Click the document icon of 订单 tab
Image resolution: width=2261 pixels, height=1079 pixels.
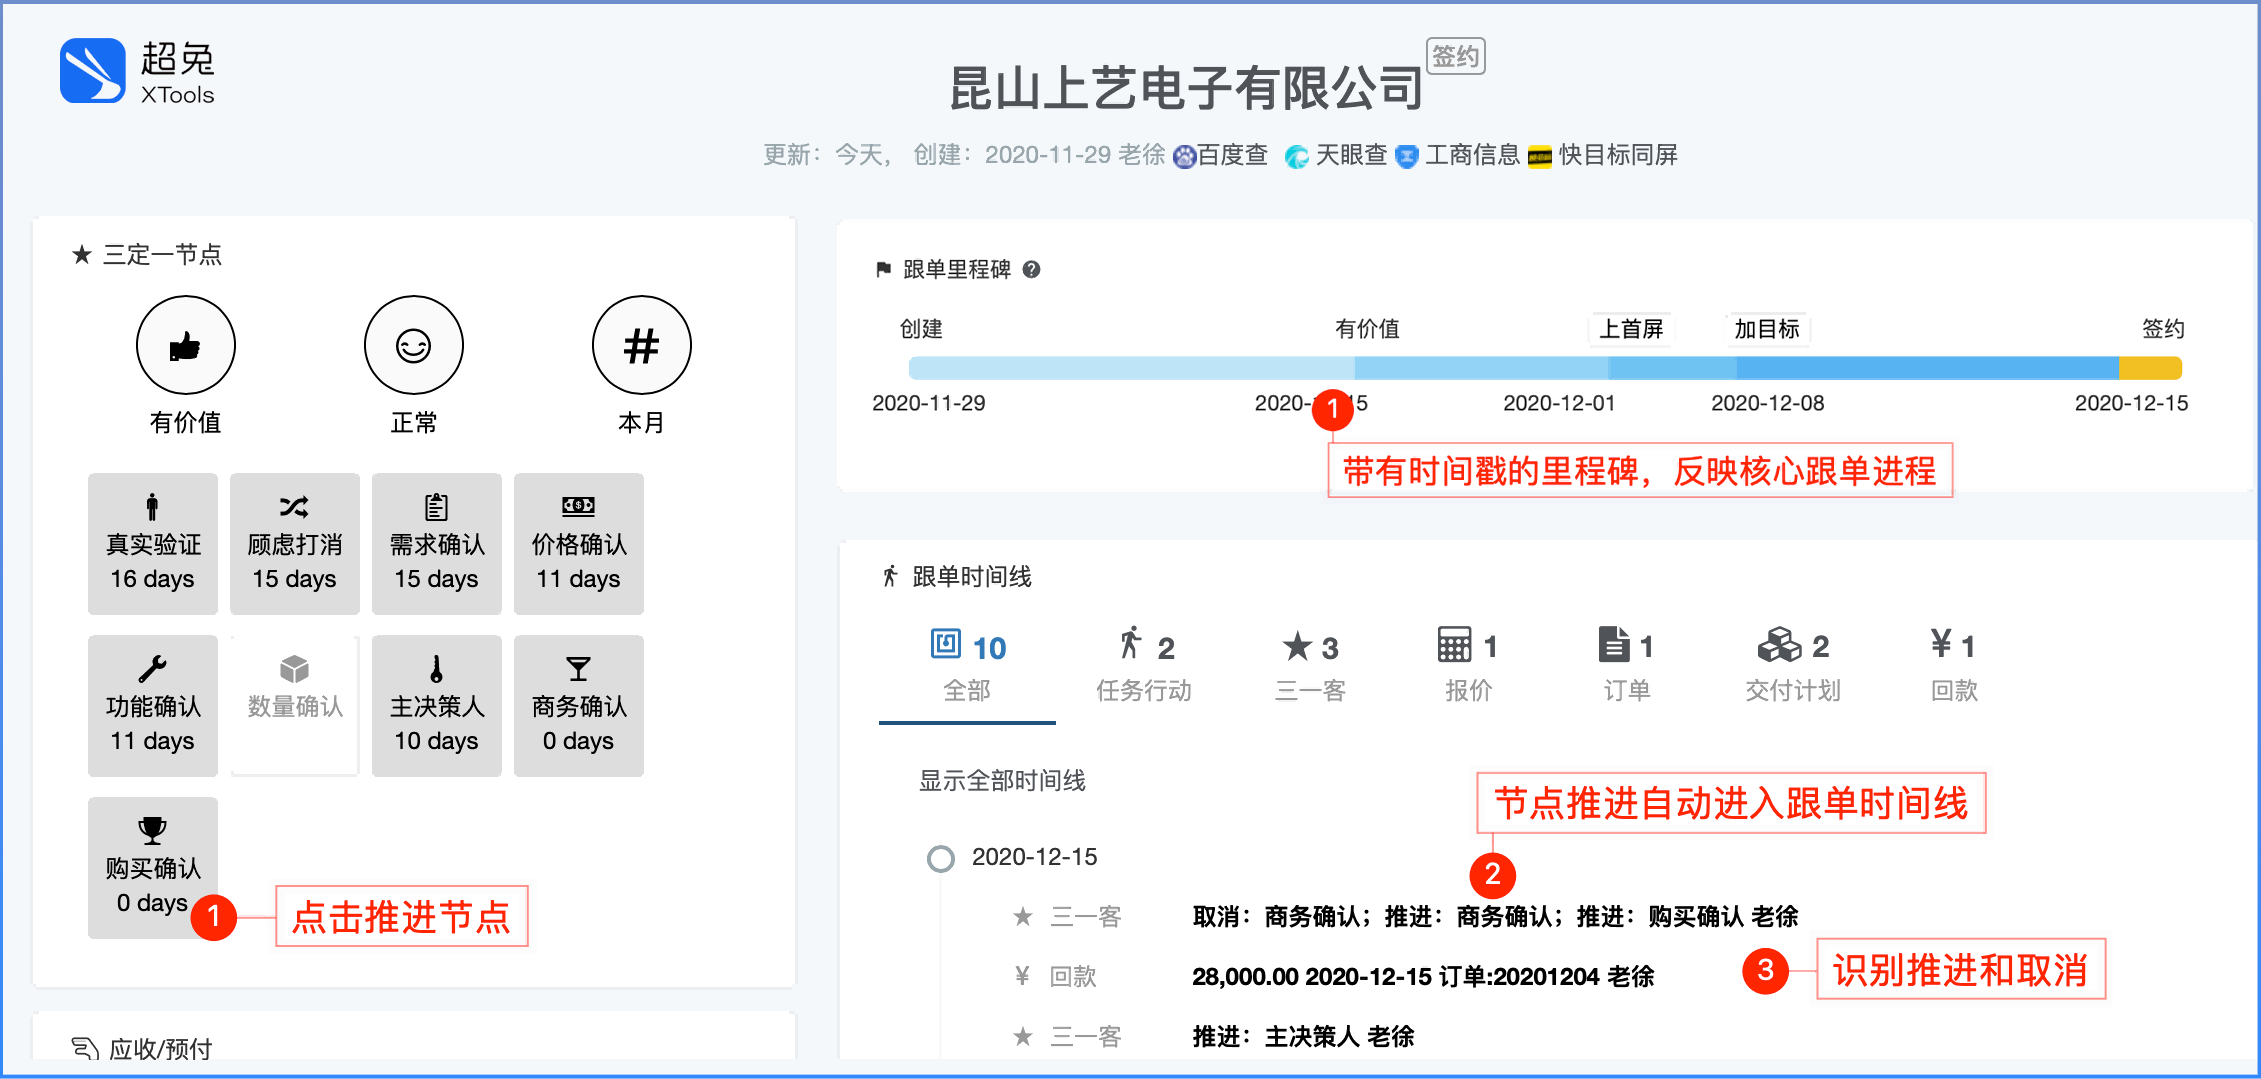coord(1613,644)
